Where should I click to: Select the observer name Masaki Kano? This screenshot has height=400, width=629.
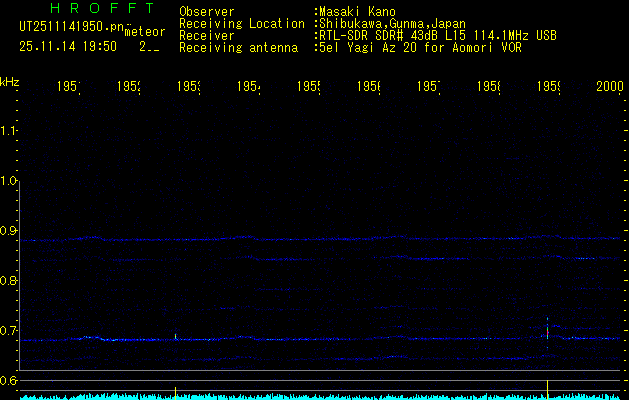tap(360, 12)
